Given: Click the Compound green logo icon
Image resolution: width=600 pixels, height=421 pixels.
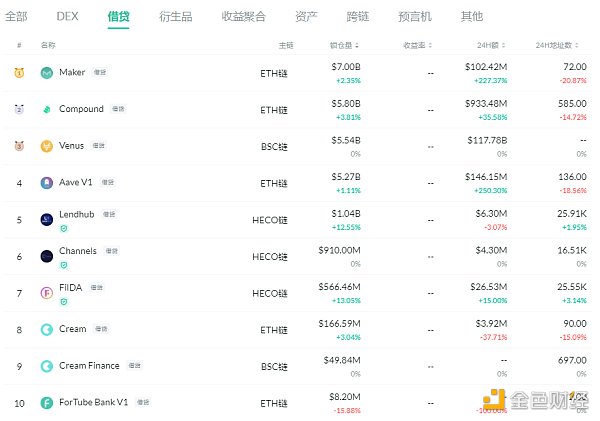Looking at the screenshot, I should point(47,109).
